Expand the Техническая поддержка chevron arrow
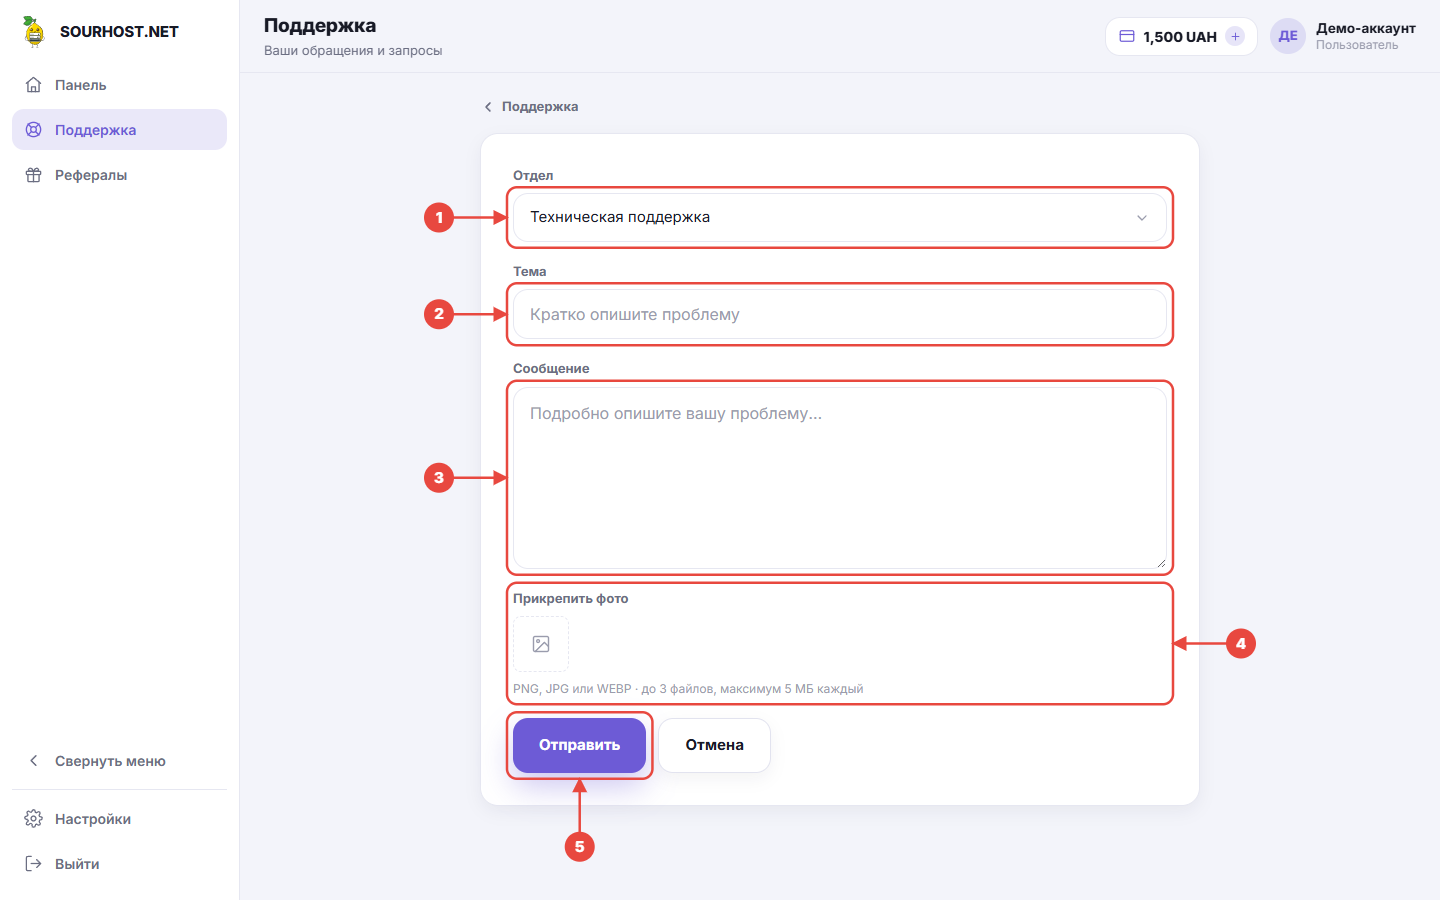The image size is (1440, 900). pos(1142,218)
